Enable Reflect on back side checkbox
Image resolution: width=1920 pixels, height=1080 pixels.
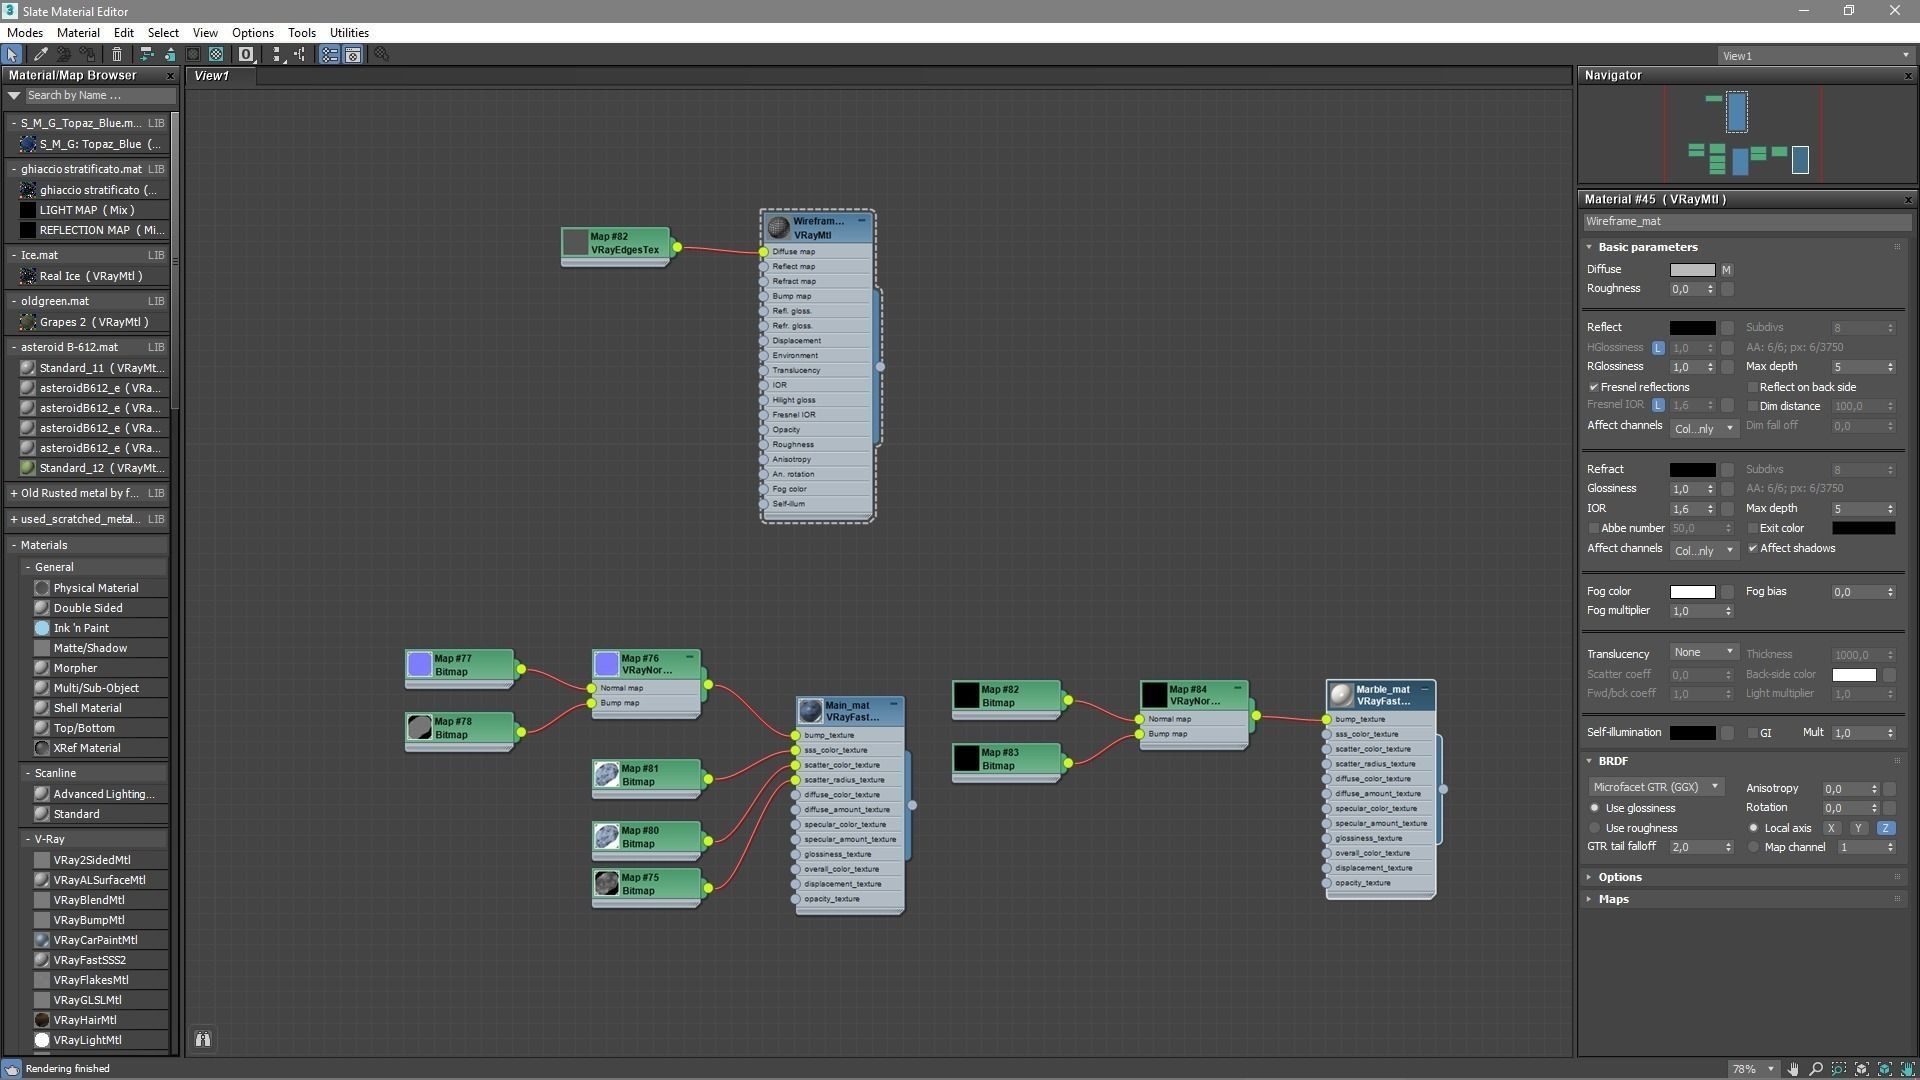(1752, 387)
